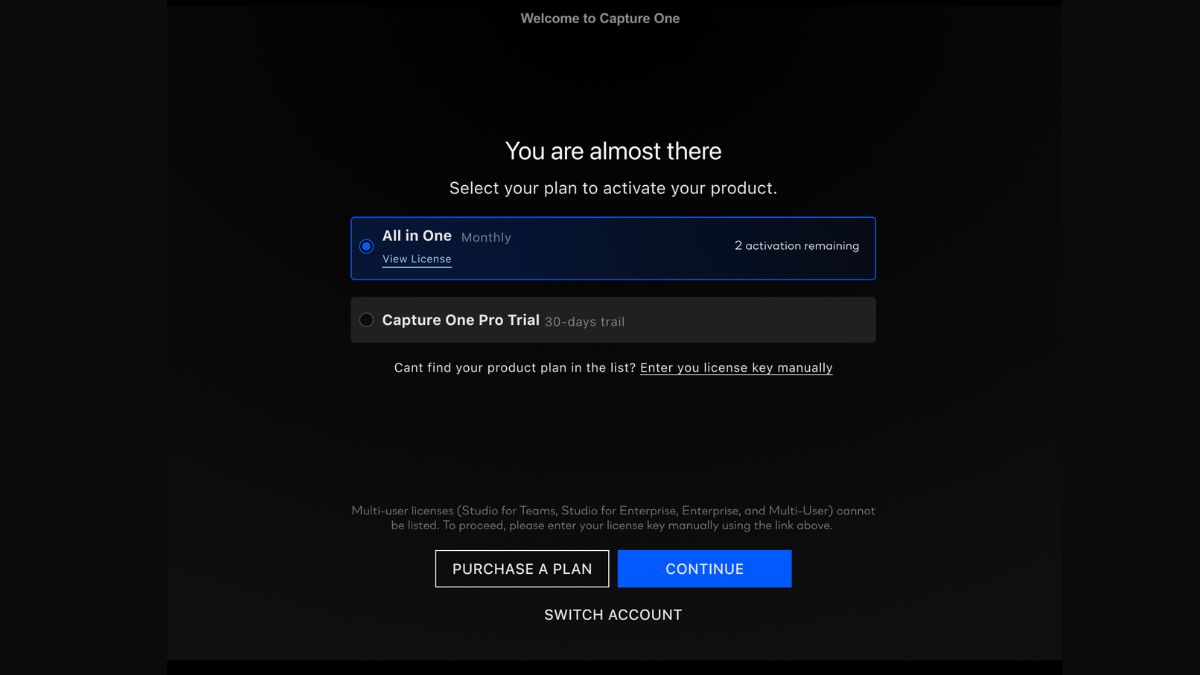This screenshot has height=675, width=1200.
Task: Click the blue CONTINUE button
Action: (705, 569)
